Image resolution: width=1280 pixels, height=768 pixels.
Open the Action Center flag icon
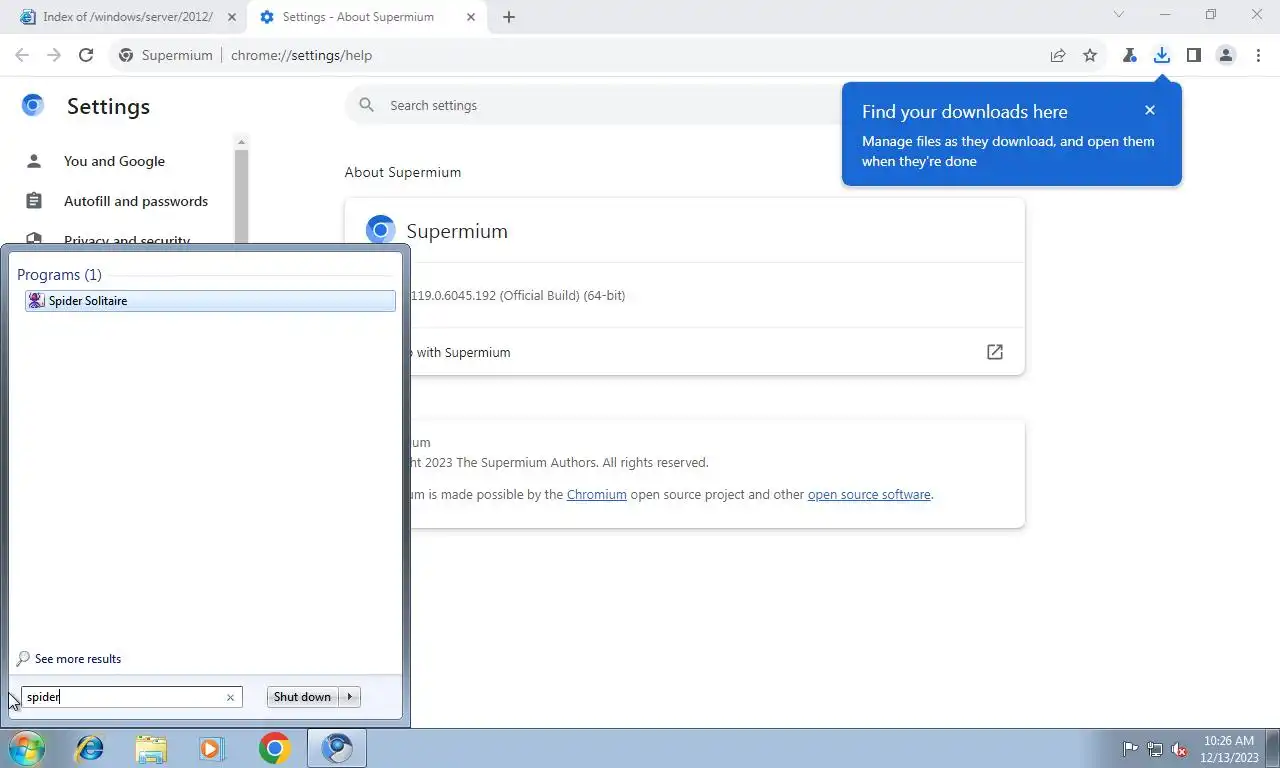click(1131, 749)
